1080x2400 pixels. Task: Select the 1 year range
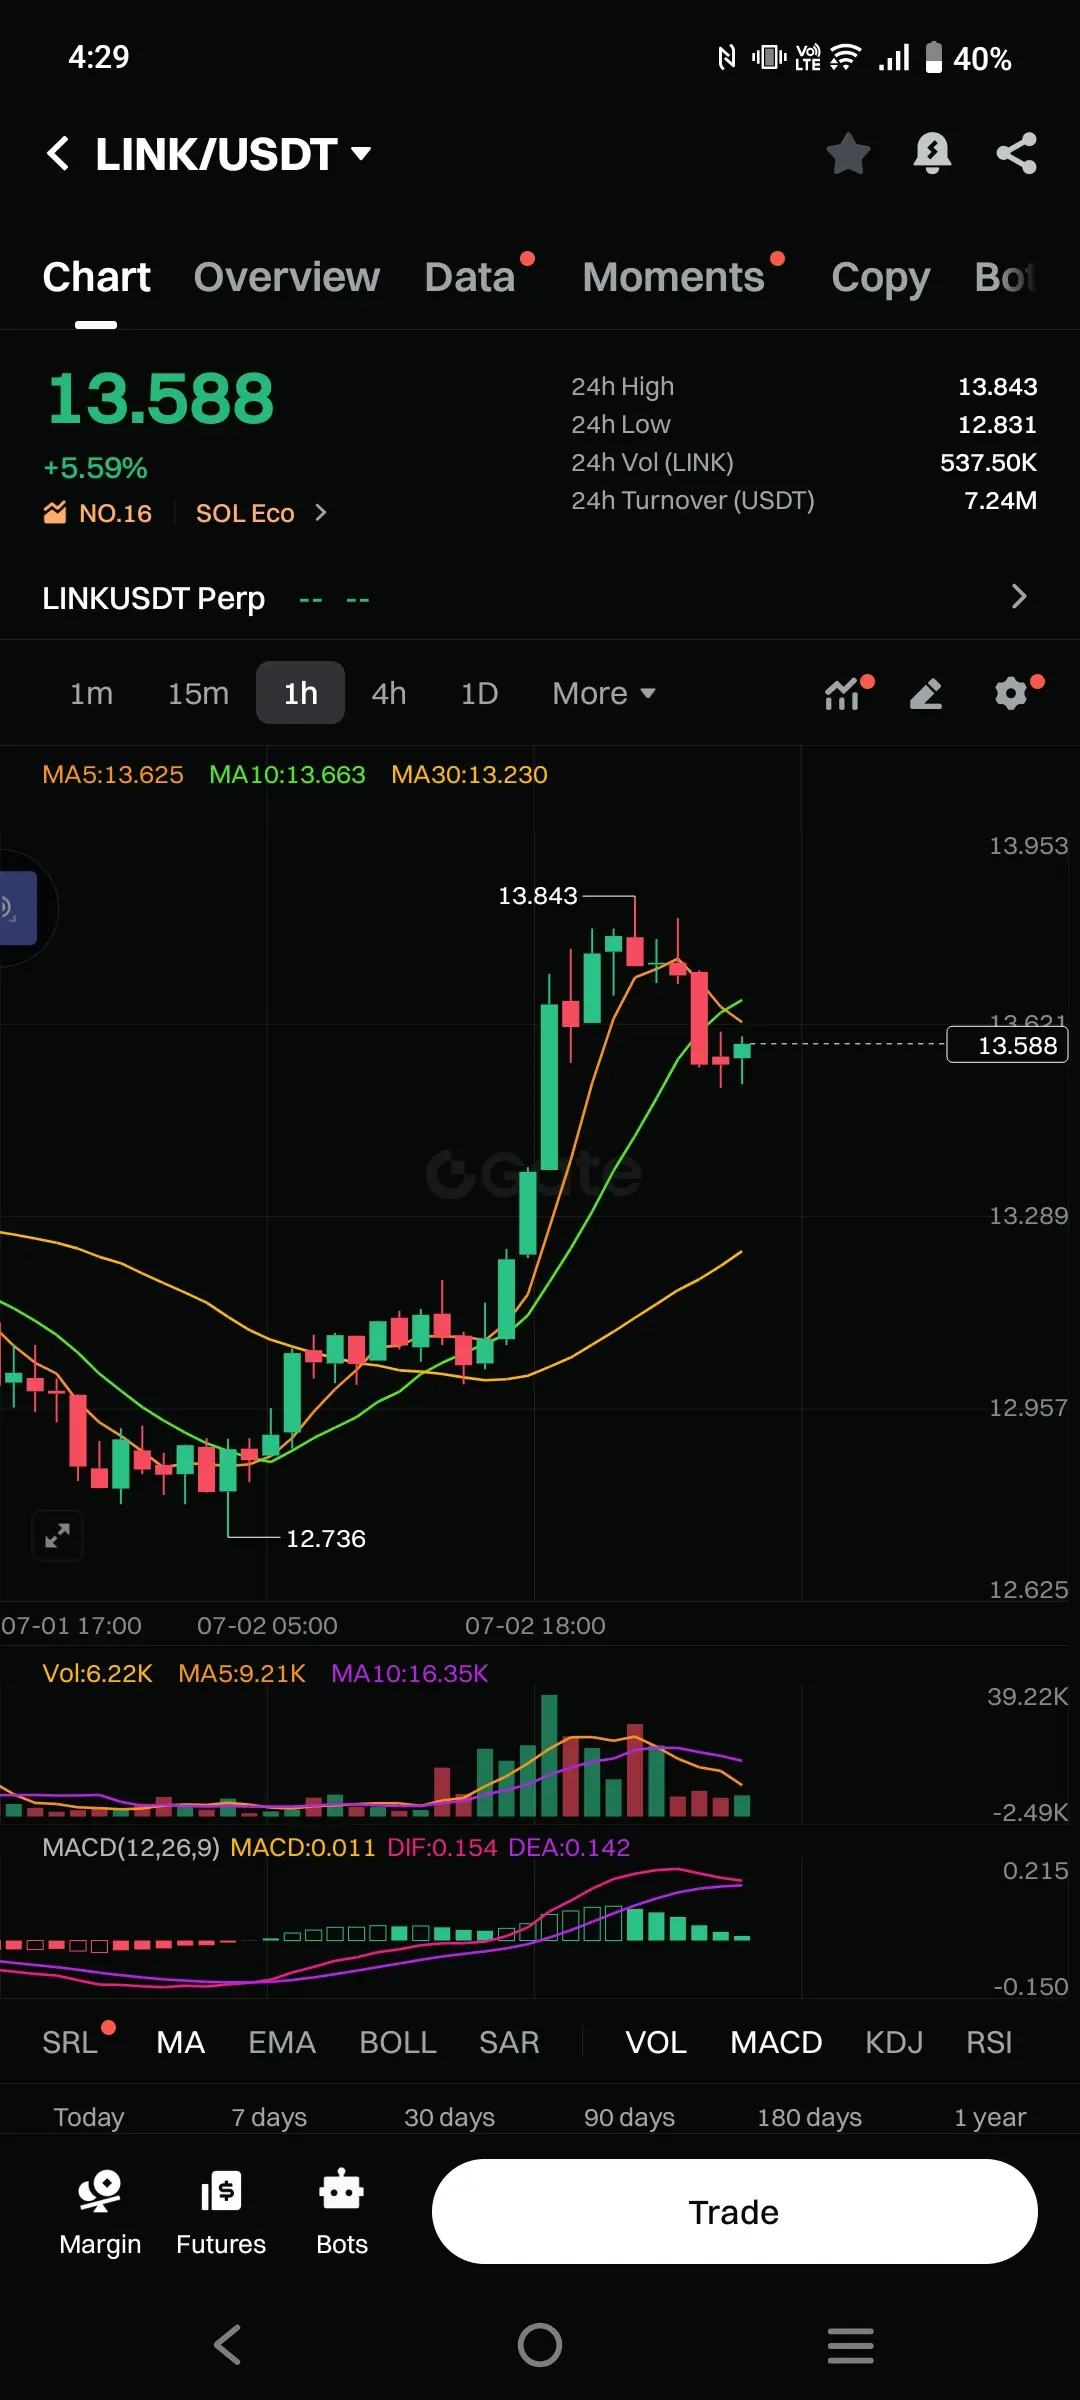tap(990, 2118)
